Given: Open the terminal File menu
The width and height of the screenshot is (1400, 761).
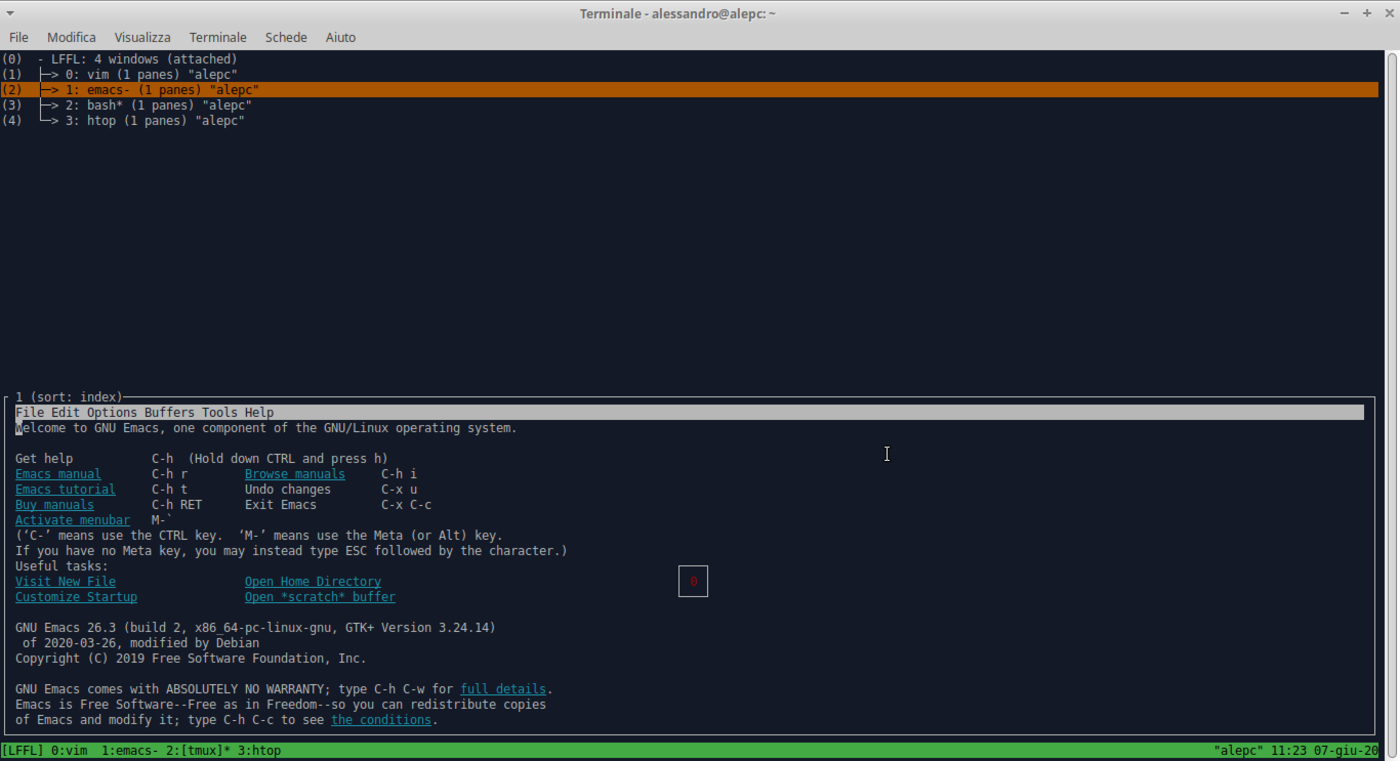Looking at the screenshot, I should (18, 37).
